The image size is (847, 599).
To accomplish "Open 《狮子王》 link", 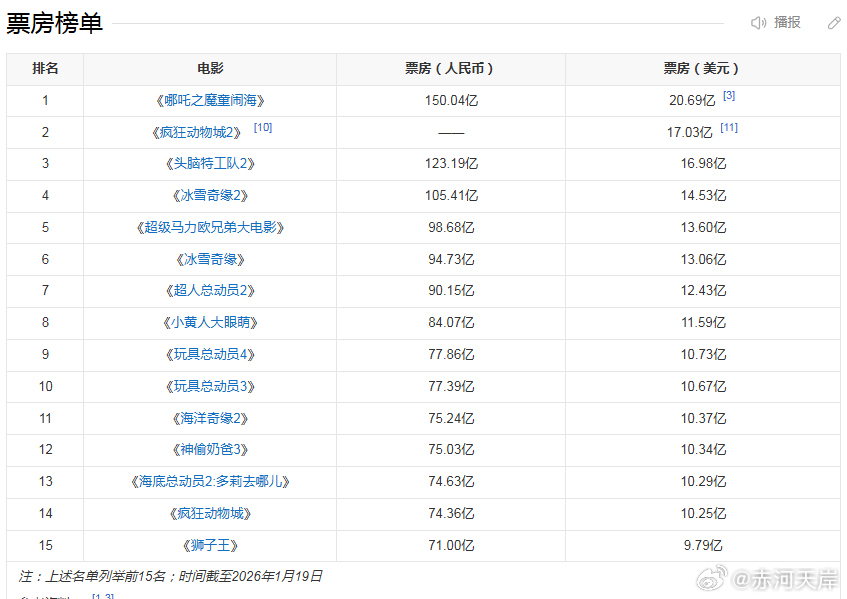I will pyautogui.click(x=210, y=545).
